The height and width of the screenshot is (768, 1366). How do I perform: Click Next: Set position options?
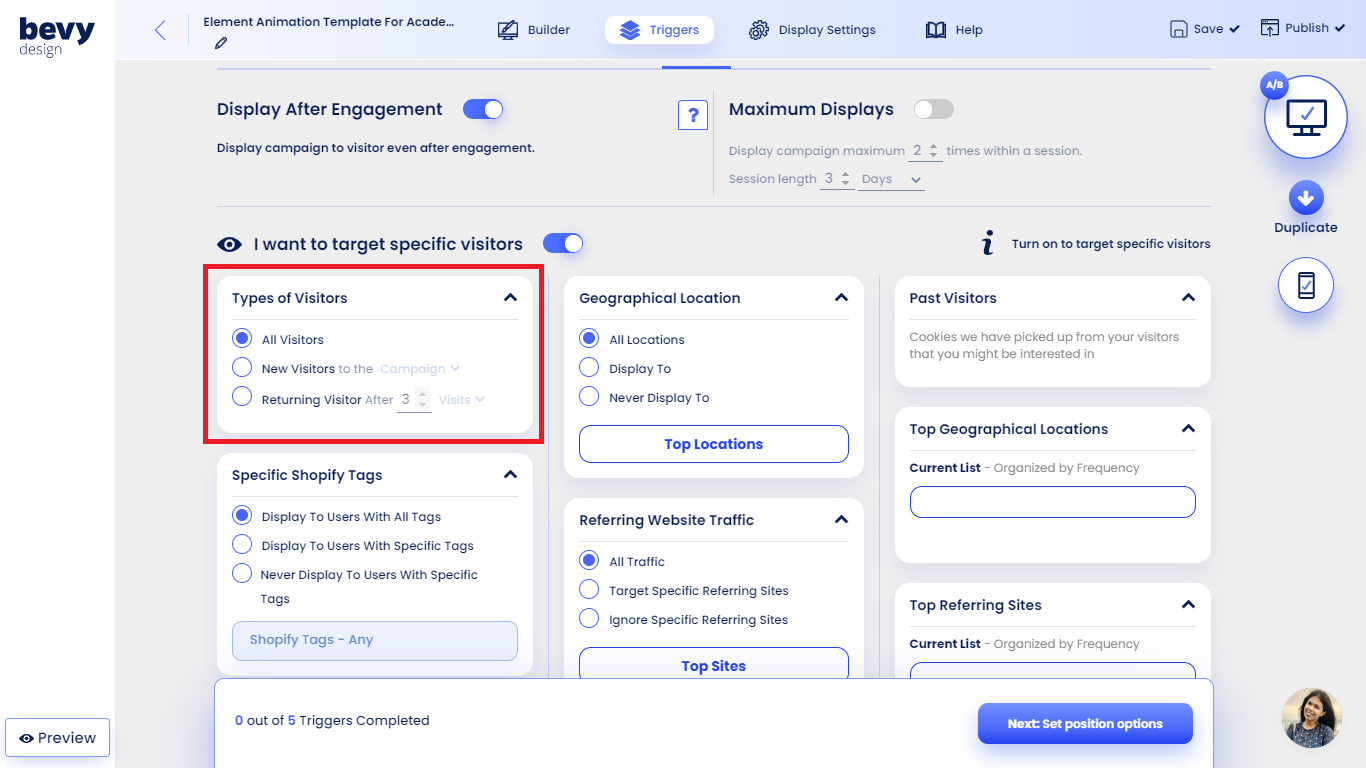[x=1085, y=723]
